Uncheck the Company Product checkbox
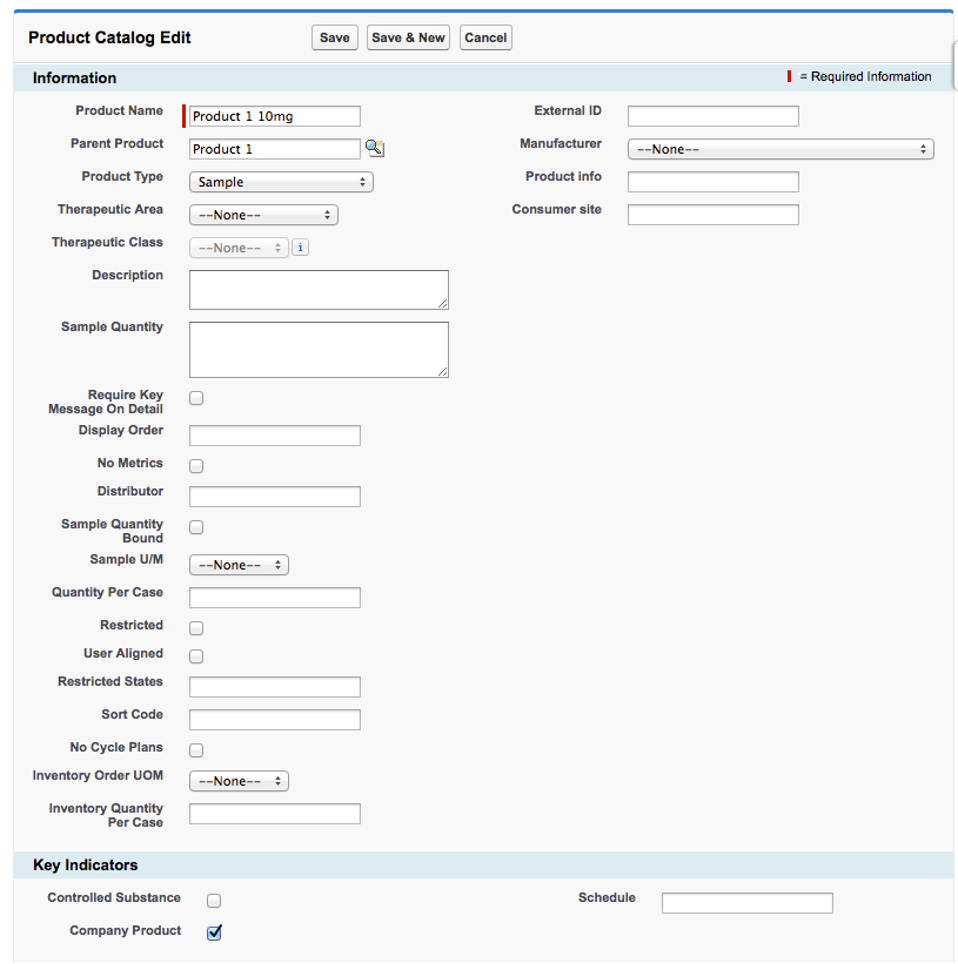Image resolution: width=958 pixels, height=964 pixels. point(214,933)
